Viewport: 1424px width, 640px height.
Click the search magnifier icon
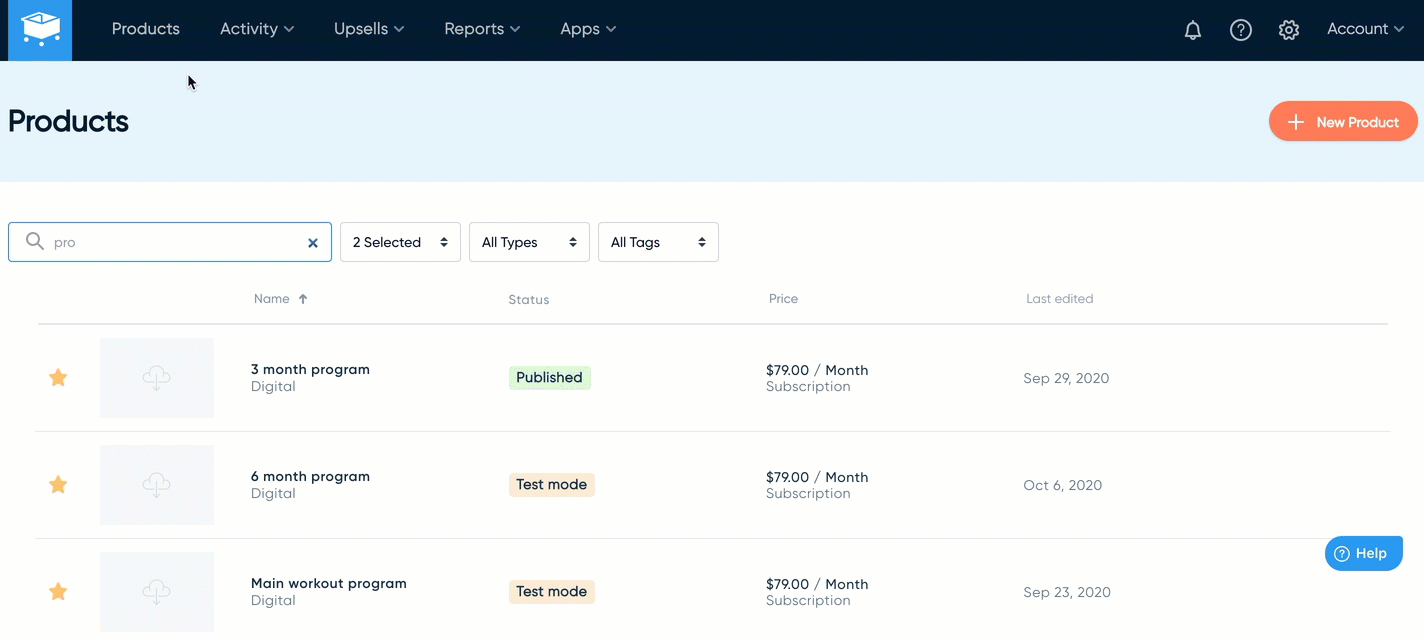35,241
